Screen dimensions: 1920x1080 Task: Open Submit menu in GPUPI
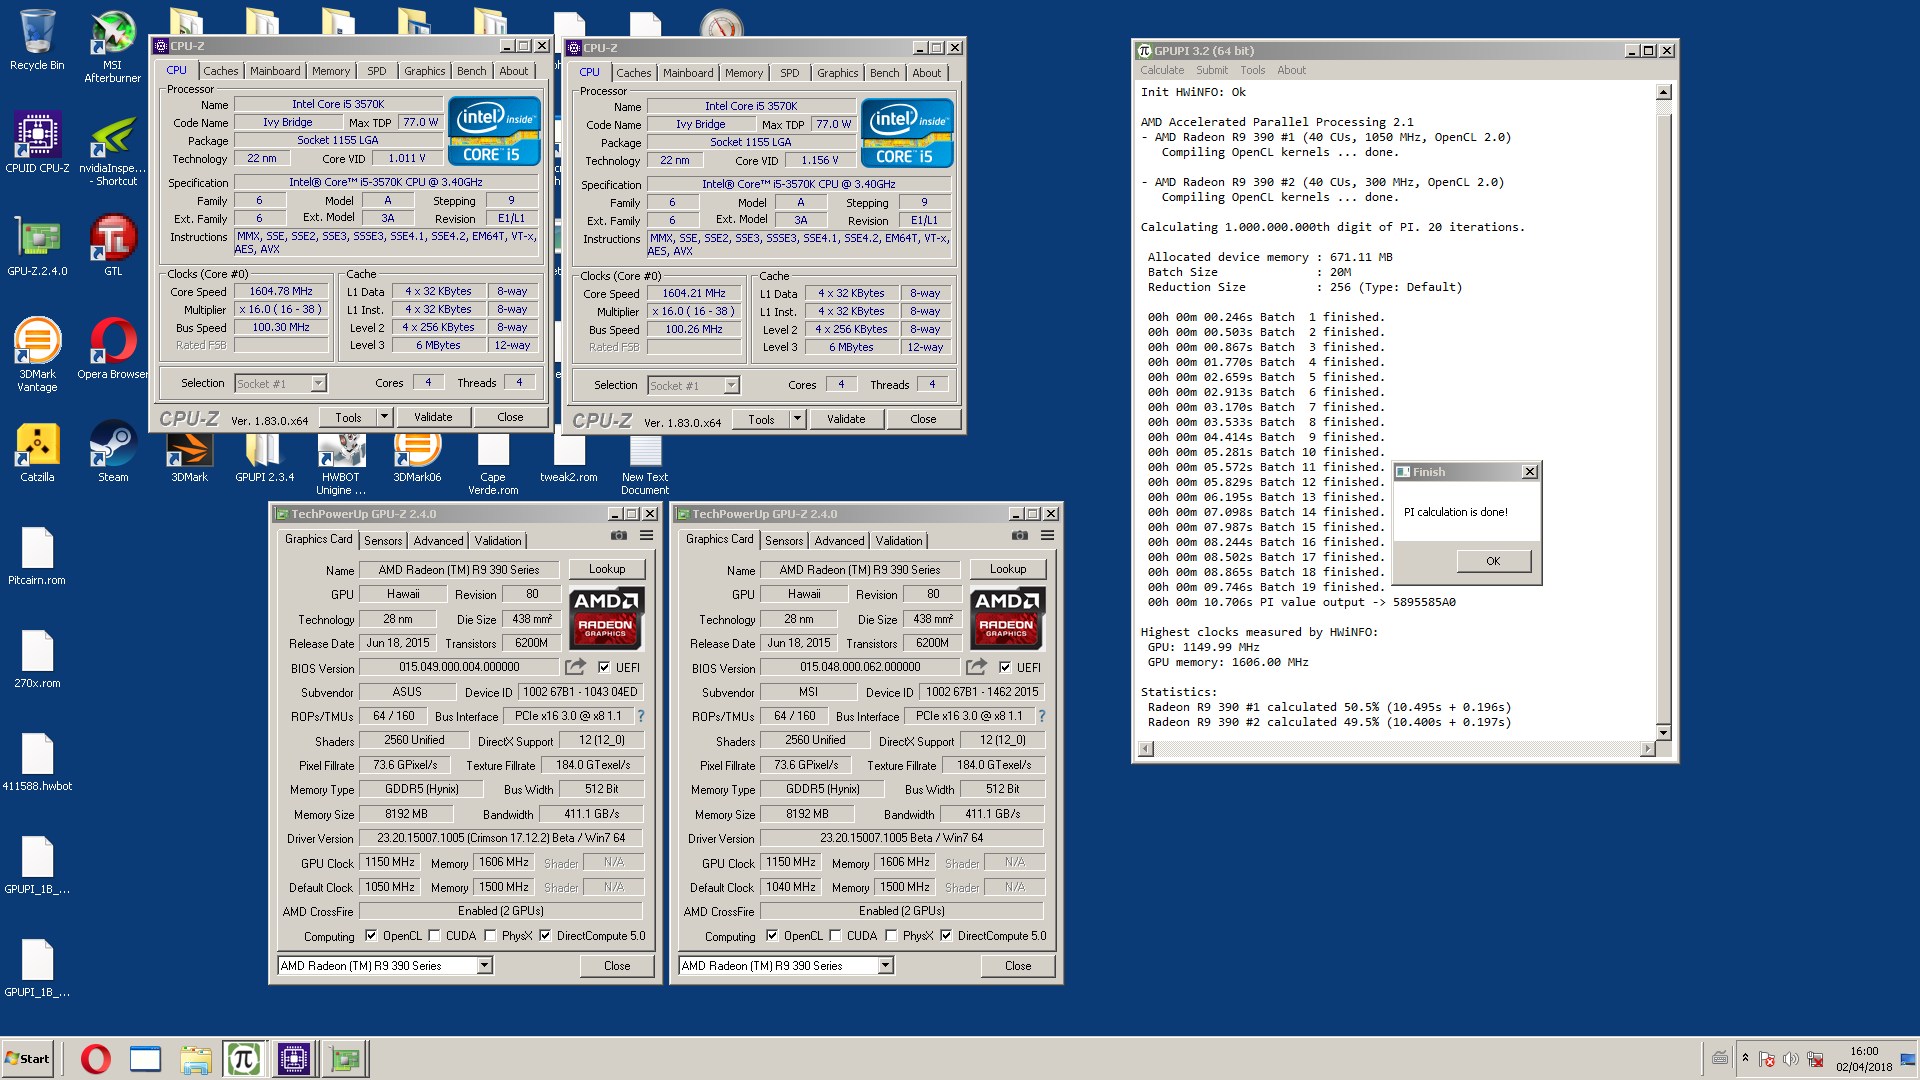[x=1211, y=70]
